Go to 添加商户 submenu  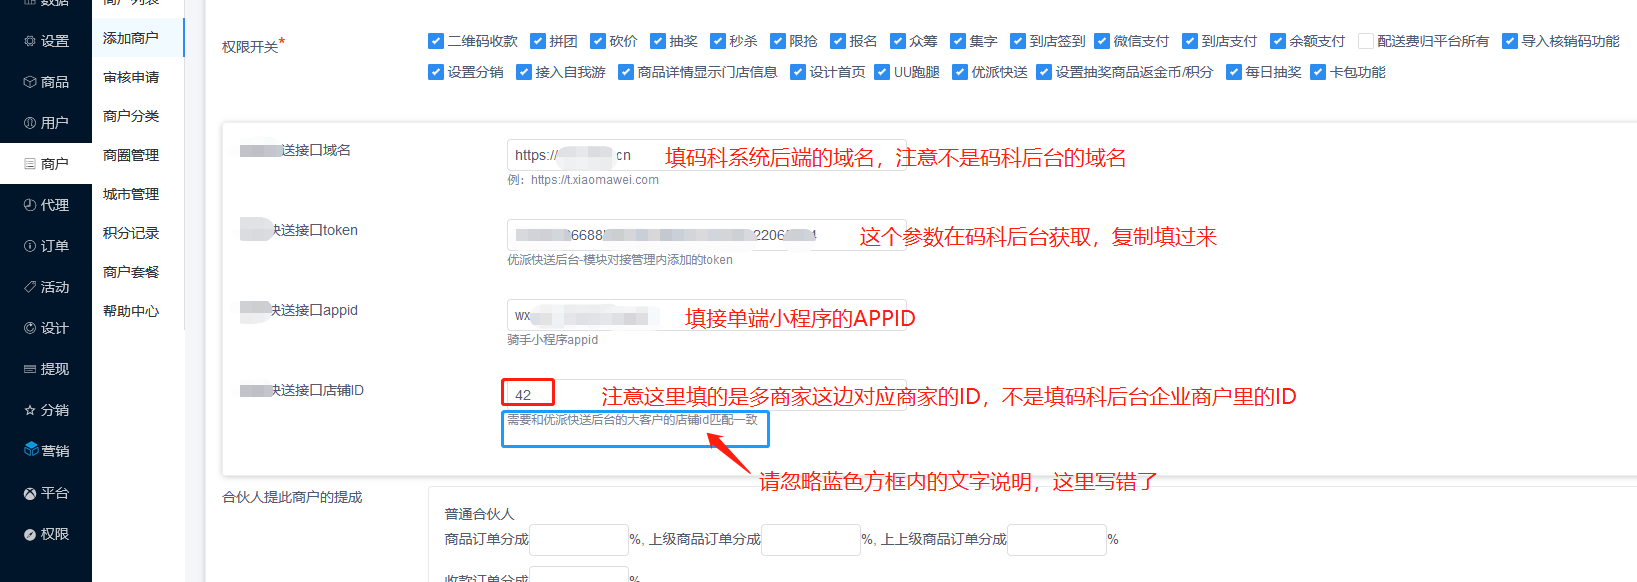point(131,38)
